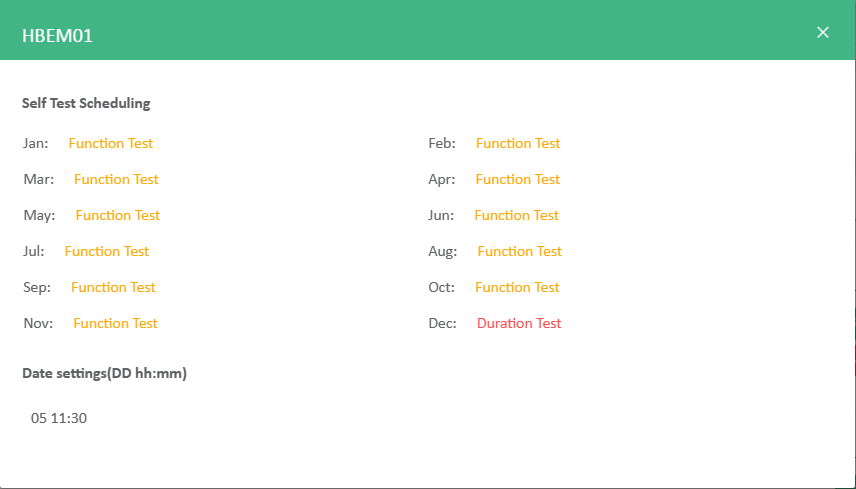Select October's Function Test entry
This screenshot has width=856, height=489.
[517, 287]
